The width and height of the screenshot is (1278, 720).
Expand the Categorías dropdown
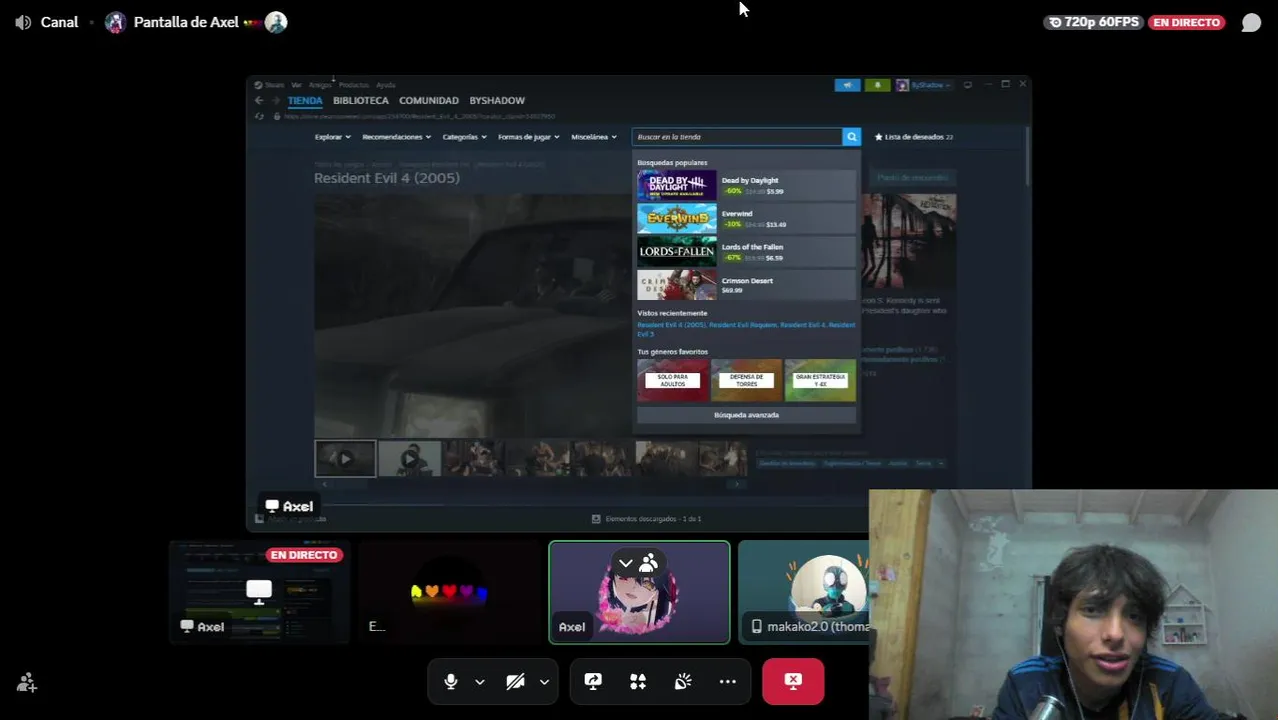[x=464, y=137]
